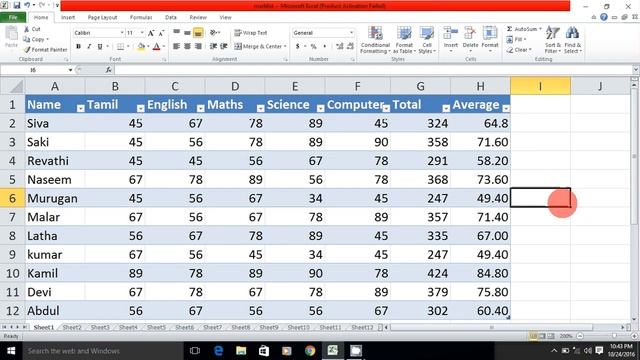Click Sort & Filter button
The image size is (640, 360).
[553, 40]
